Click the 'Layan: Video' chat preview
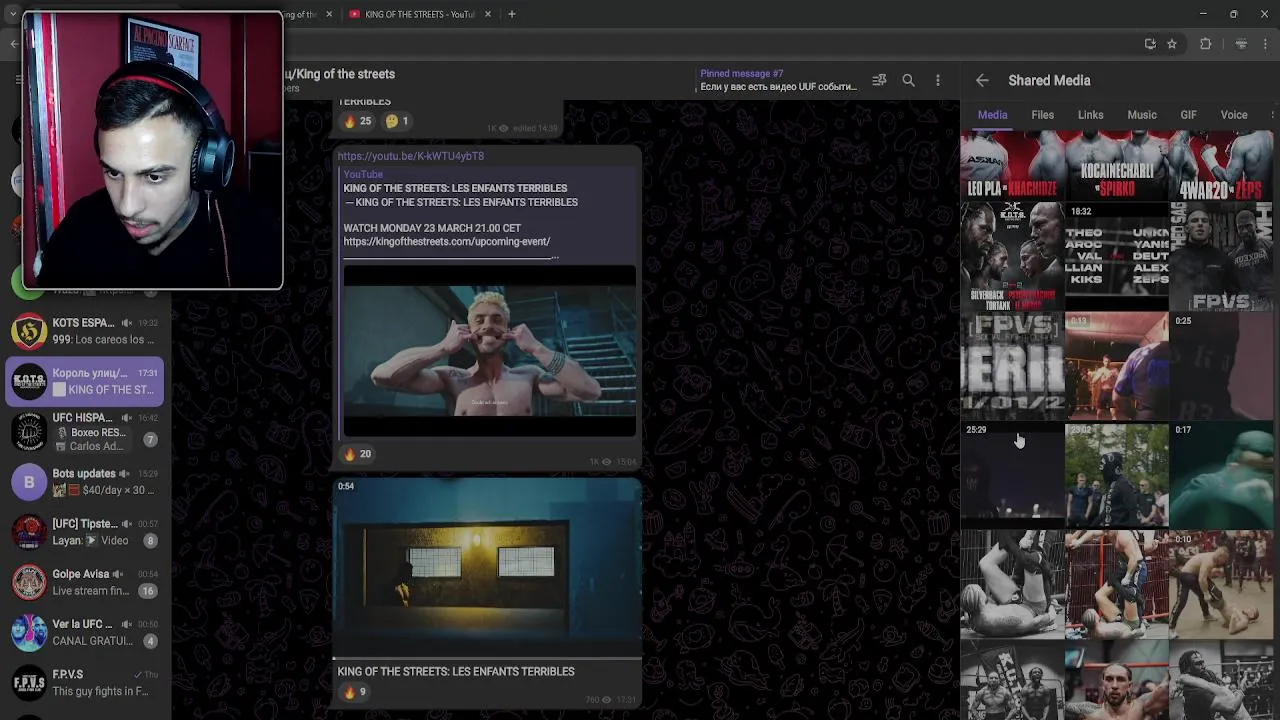The image size is (1280, 720). [90, 540]
